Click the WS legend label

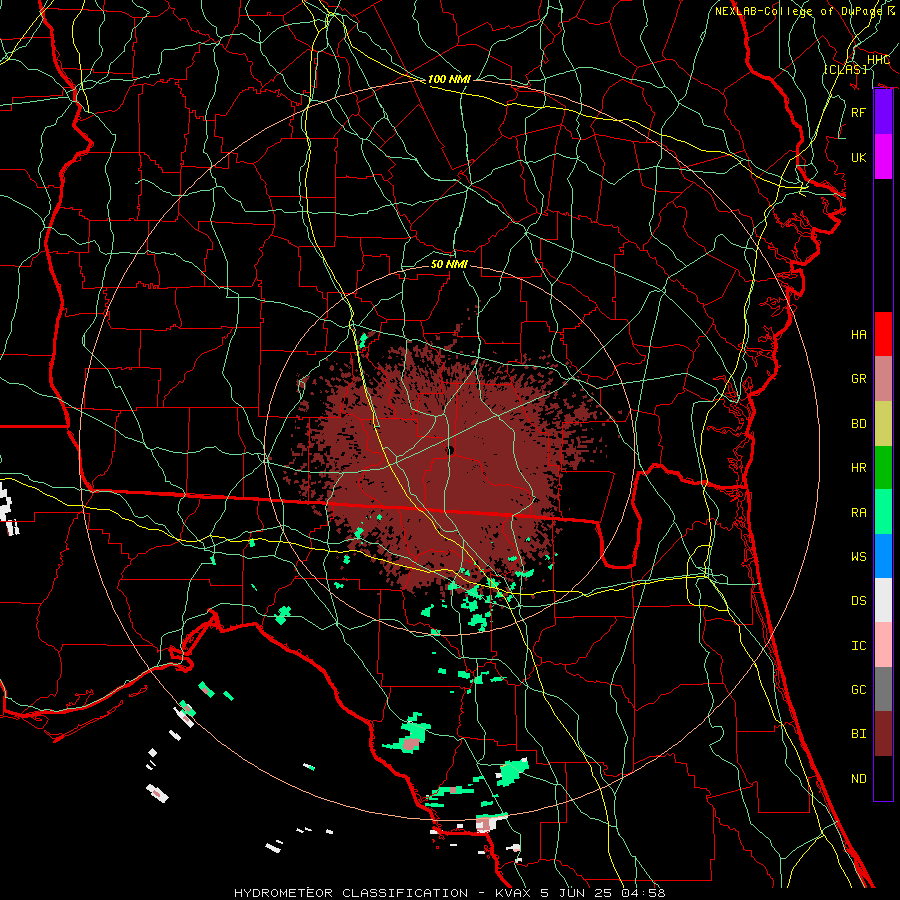(x=858, y=556)
